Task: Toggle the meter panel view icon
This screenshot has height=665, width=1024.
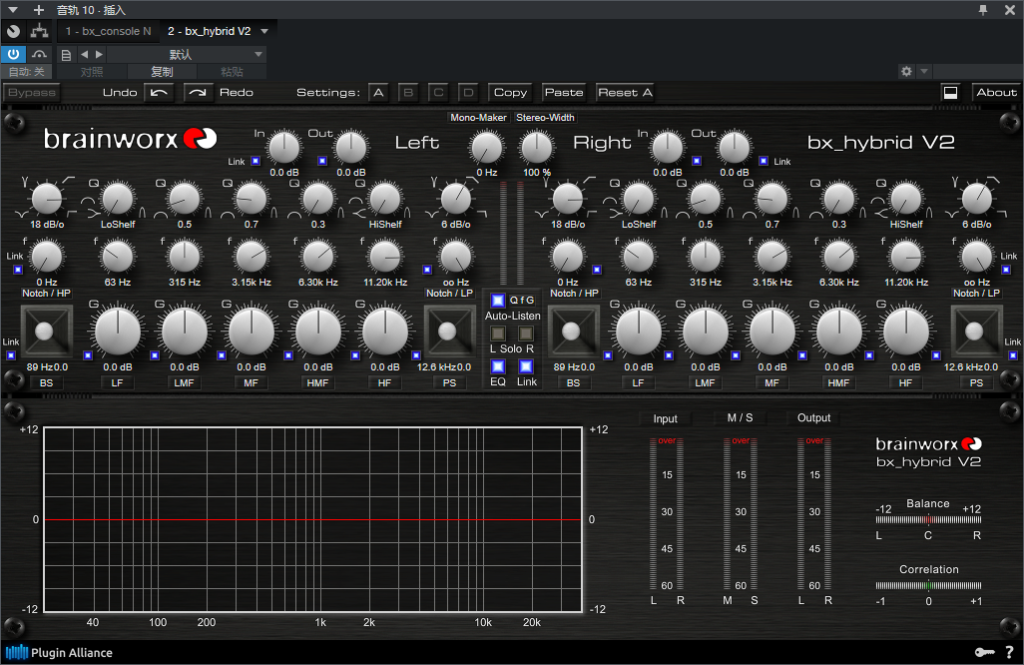Action: point(950,92)
